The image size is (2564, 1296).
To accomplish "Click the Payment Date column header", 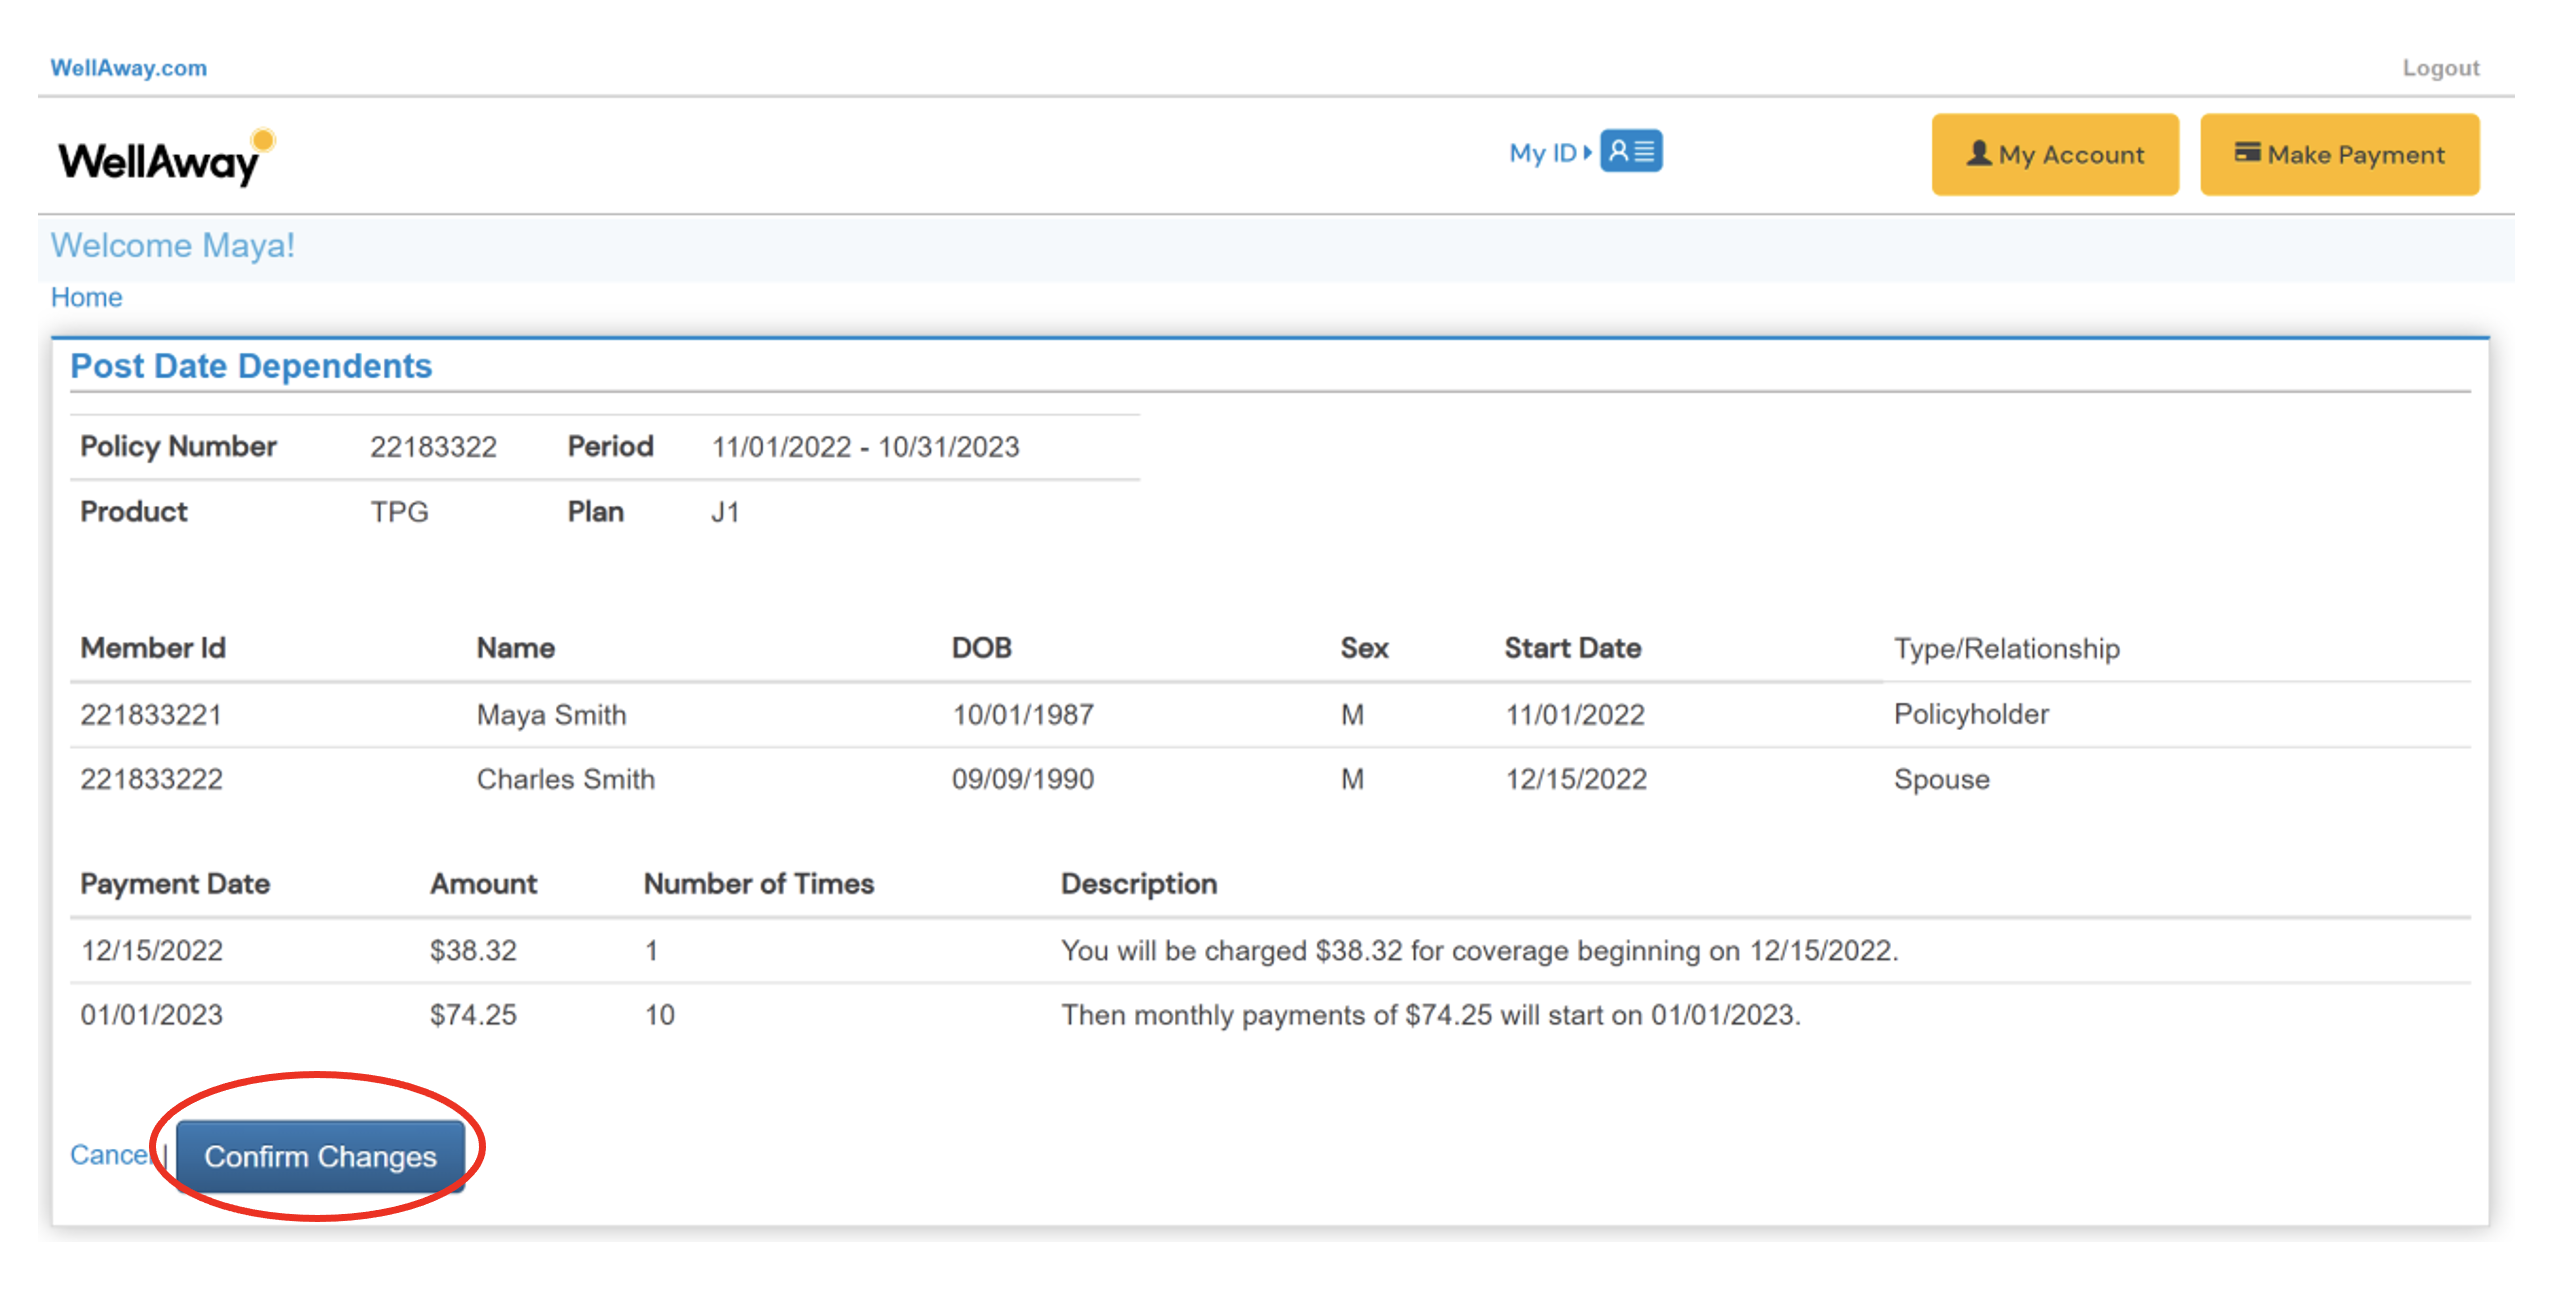I will point(175,884).
